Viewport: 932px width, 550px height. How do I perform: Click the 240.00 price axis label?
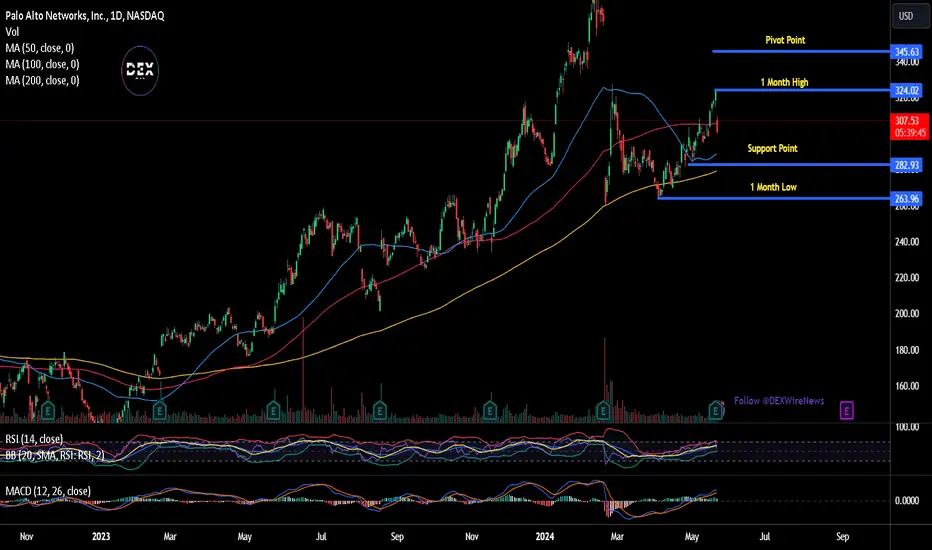click(906, 242)
